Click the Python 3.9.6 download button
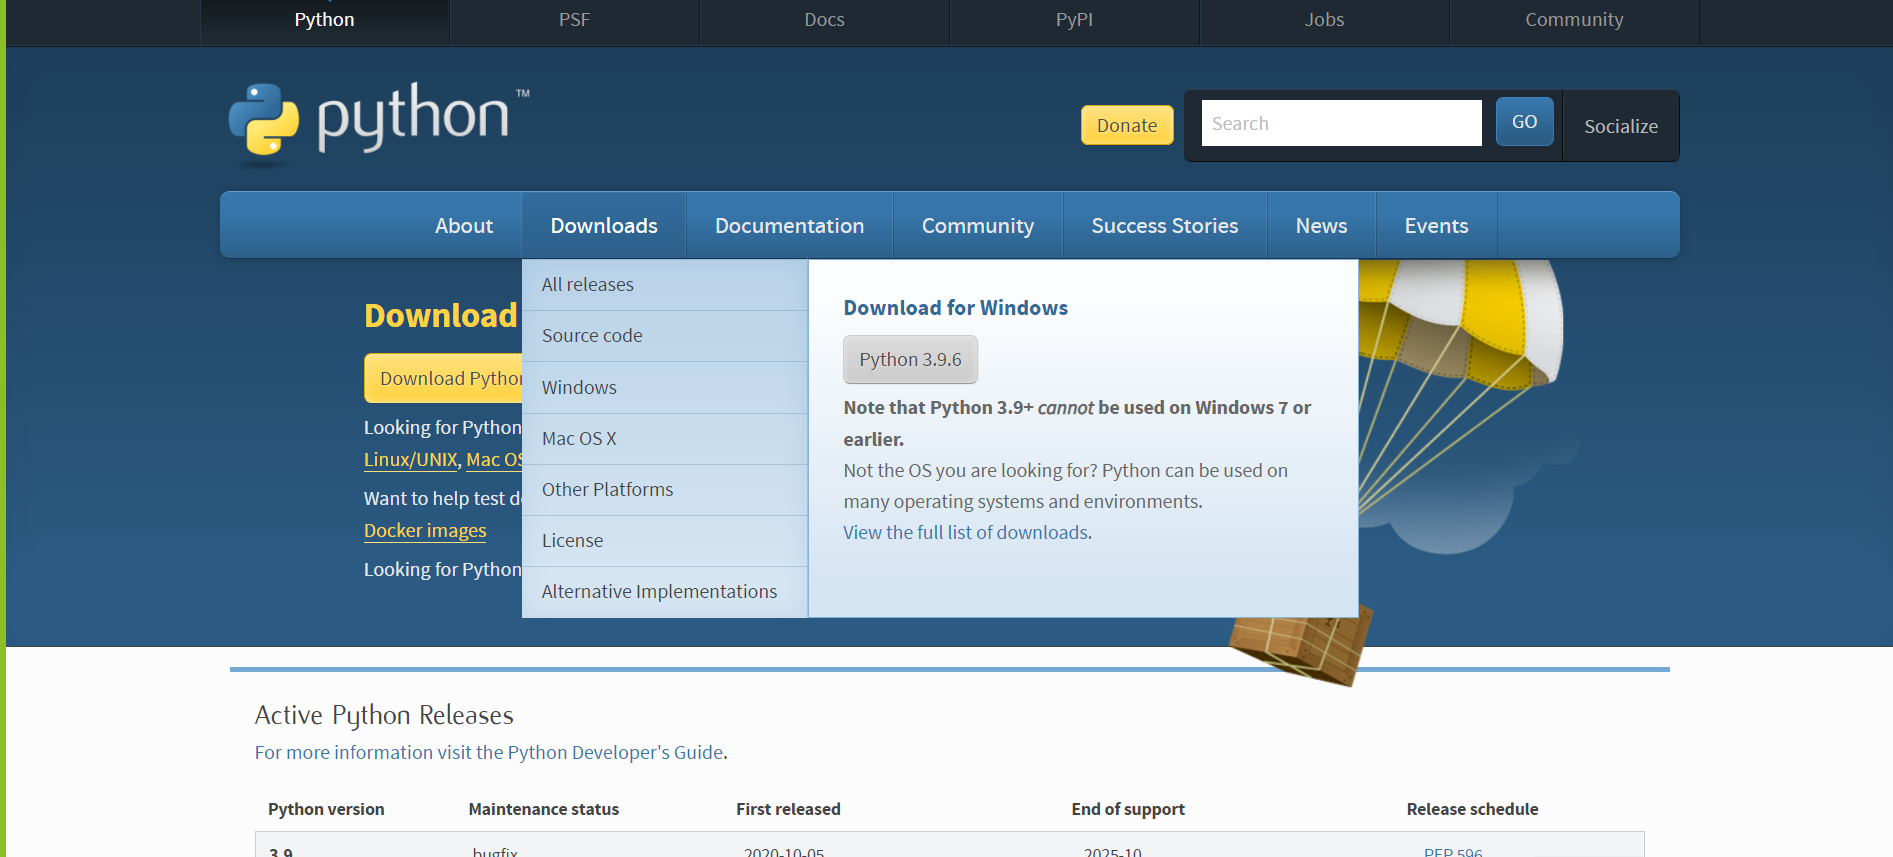 [910, 360]
